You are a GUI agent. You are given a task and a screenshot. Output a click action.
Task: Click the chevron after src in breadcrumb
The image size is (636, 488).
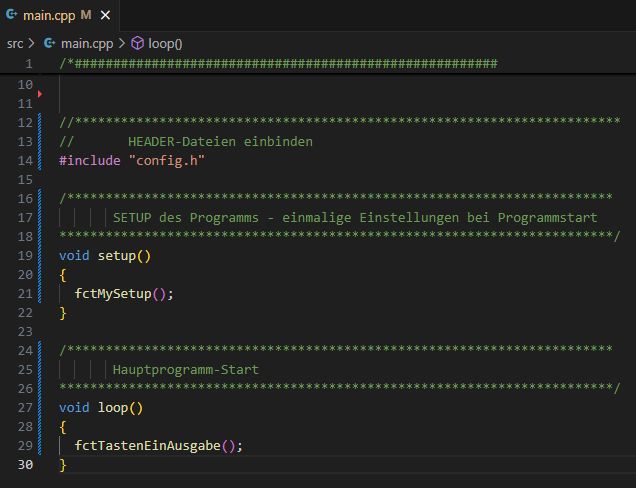click(32, 43)
